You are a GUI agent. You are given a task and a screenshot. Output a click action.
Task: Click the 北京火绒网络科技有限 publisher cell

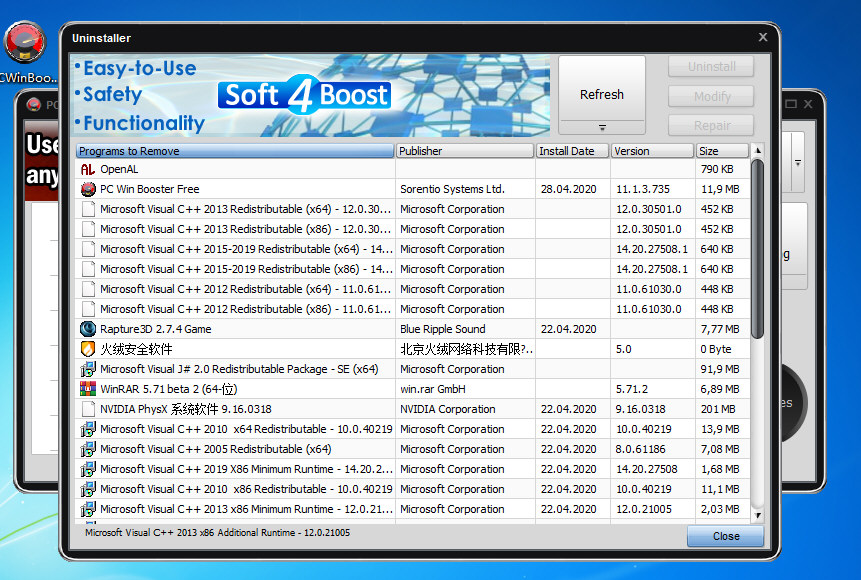pyautogui.click(x=466, y=349)
